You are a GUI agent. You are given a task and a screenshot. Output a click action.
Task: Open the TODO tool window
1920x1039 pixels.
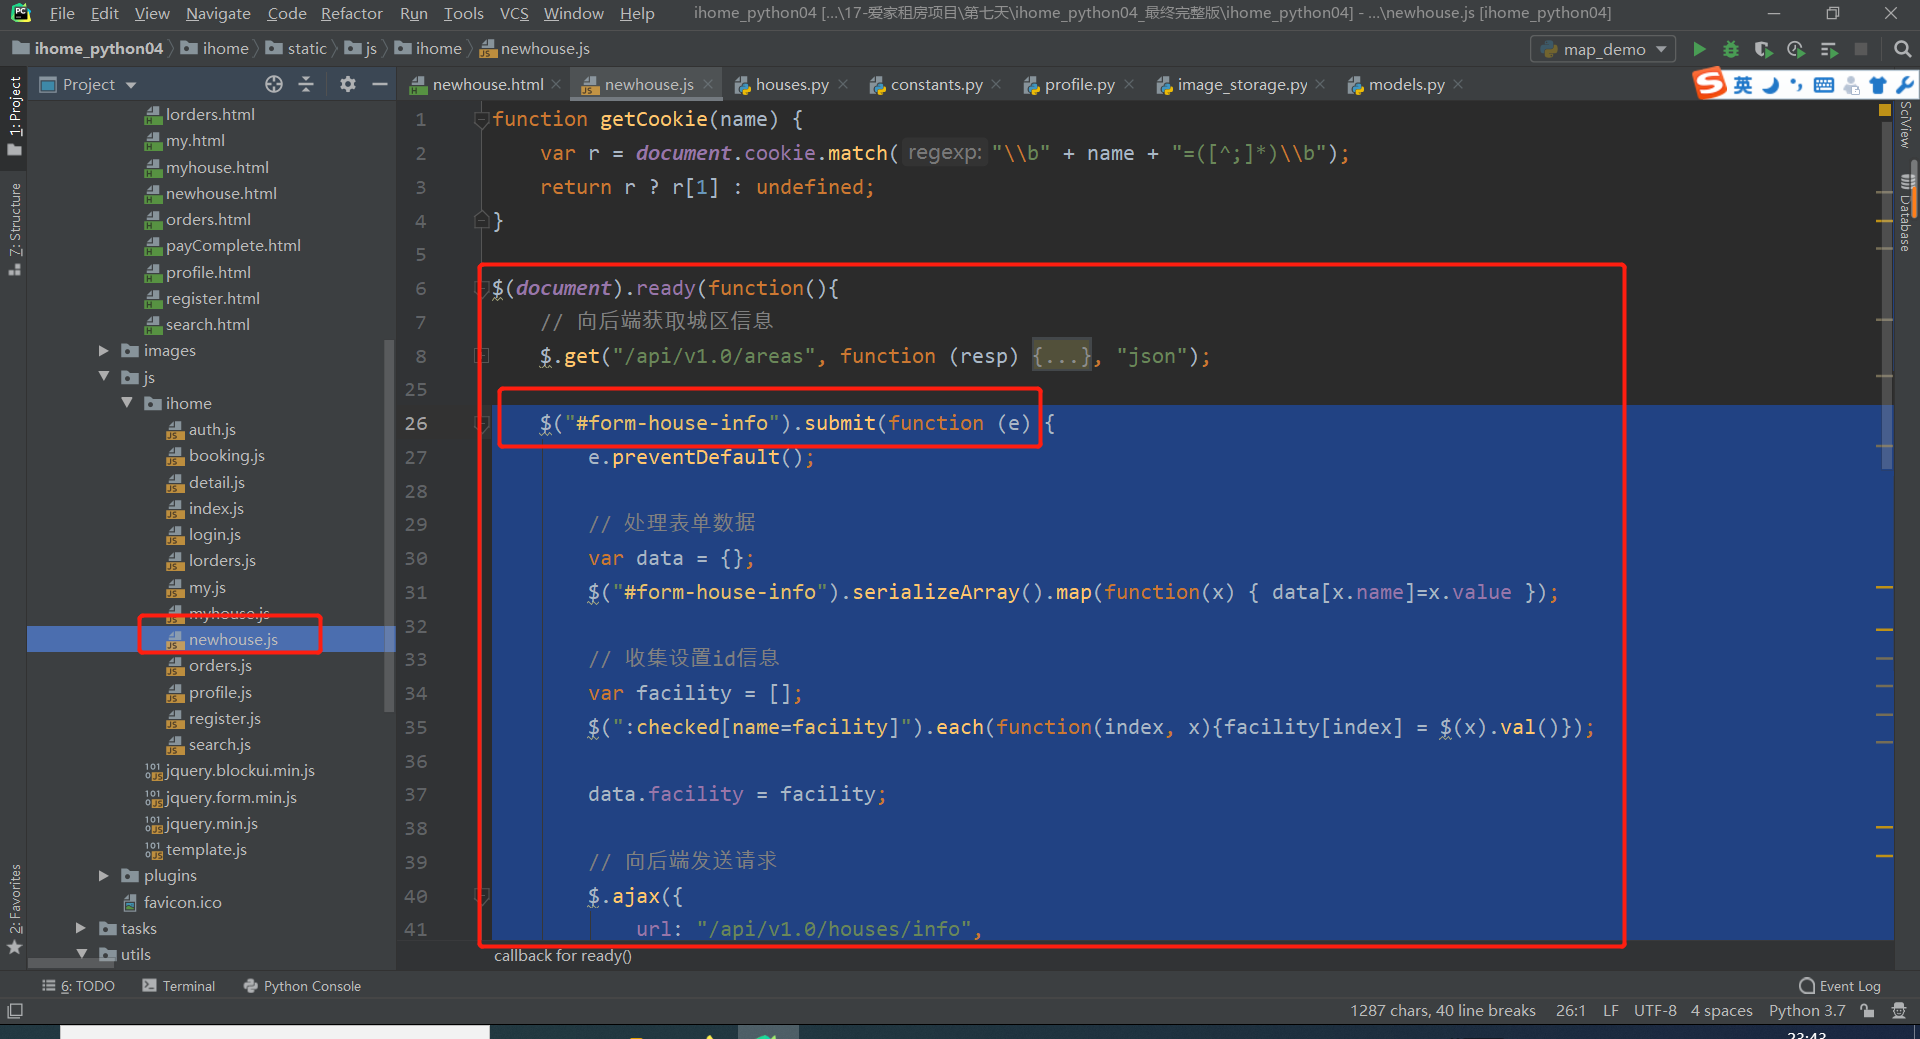click(x=78, y=986)
